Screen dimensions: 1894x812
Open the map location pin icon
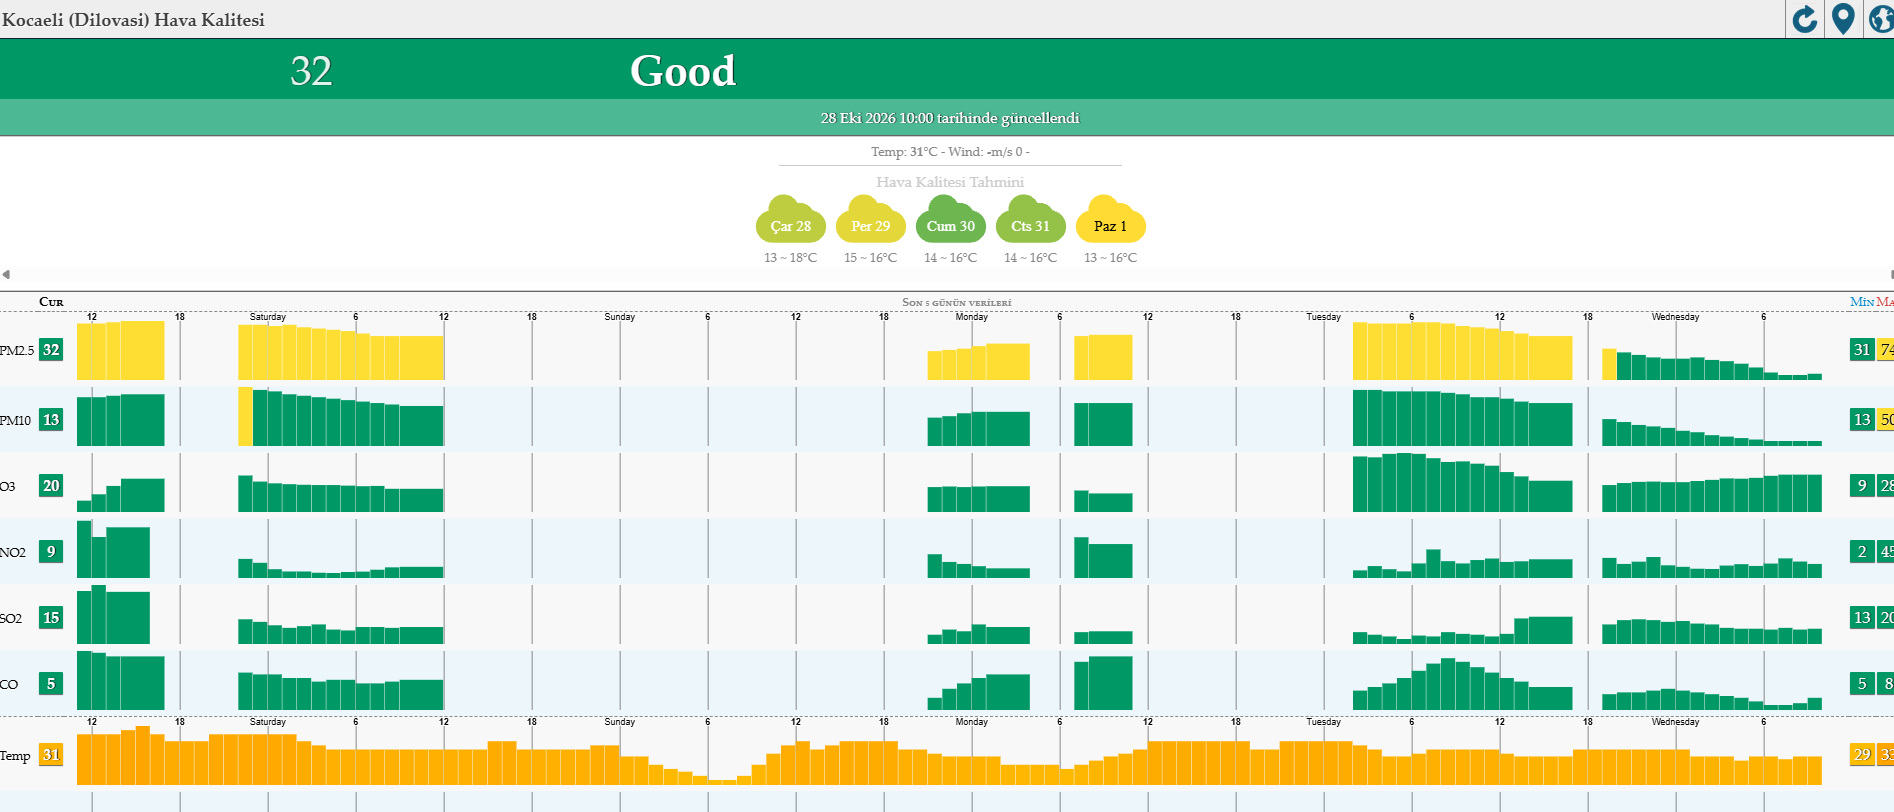pyautogui.click(x=1843, y=19)
